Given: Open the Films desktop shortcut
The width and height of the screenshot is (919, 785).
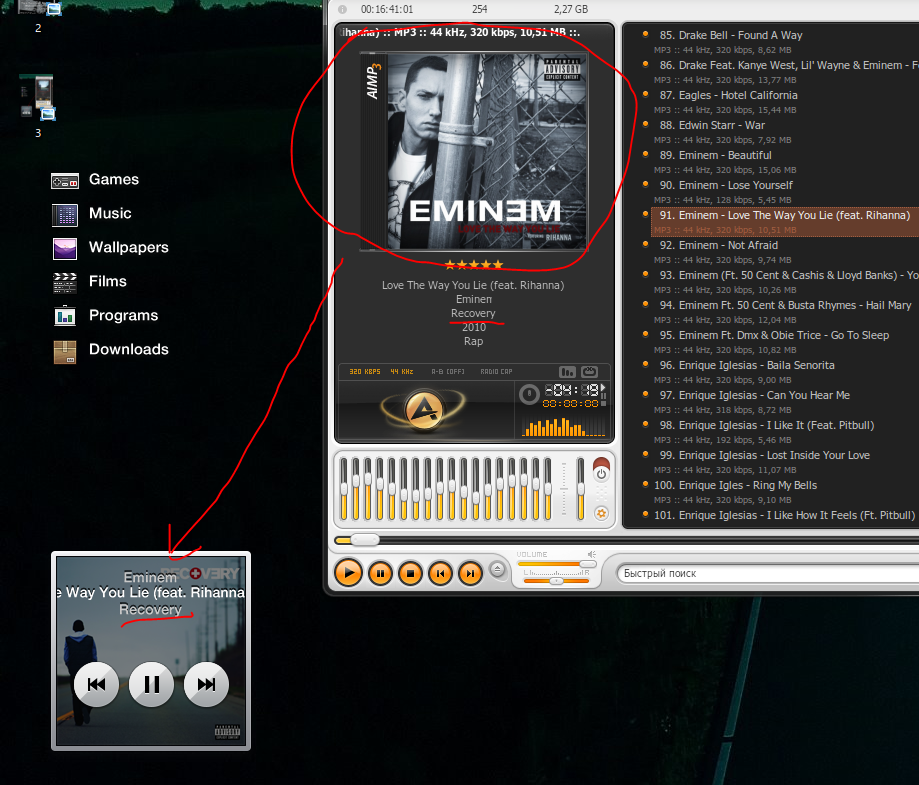Looking at the screenshot, I should [x=89, y=282].
